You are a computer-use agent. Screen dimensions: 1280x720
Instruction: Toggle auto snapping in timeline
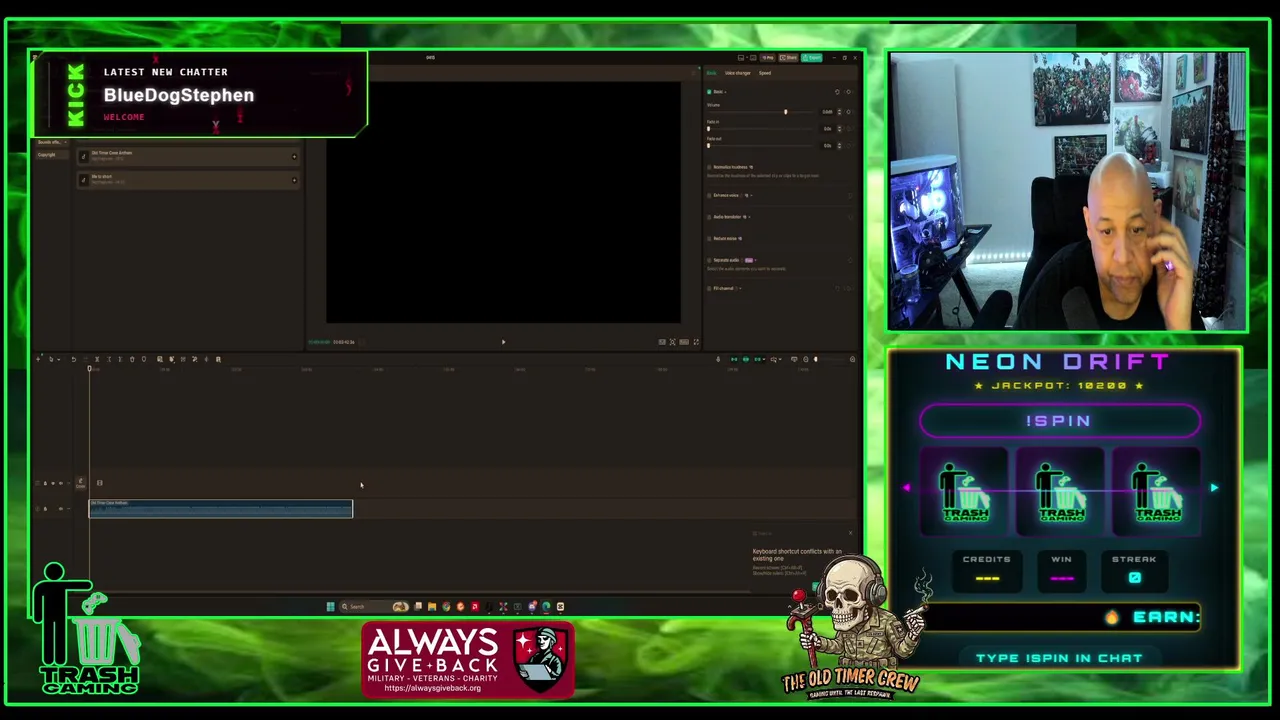point(746,359)
